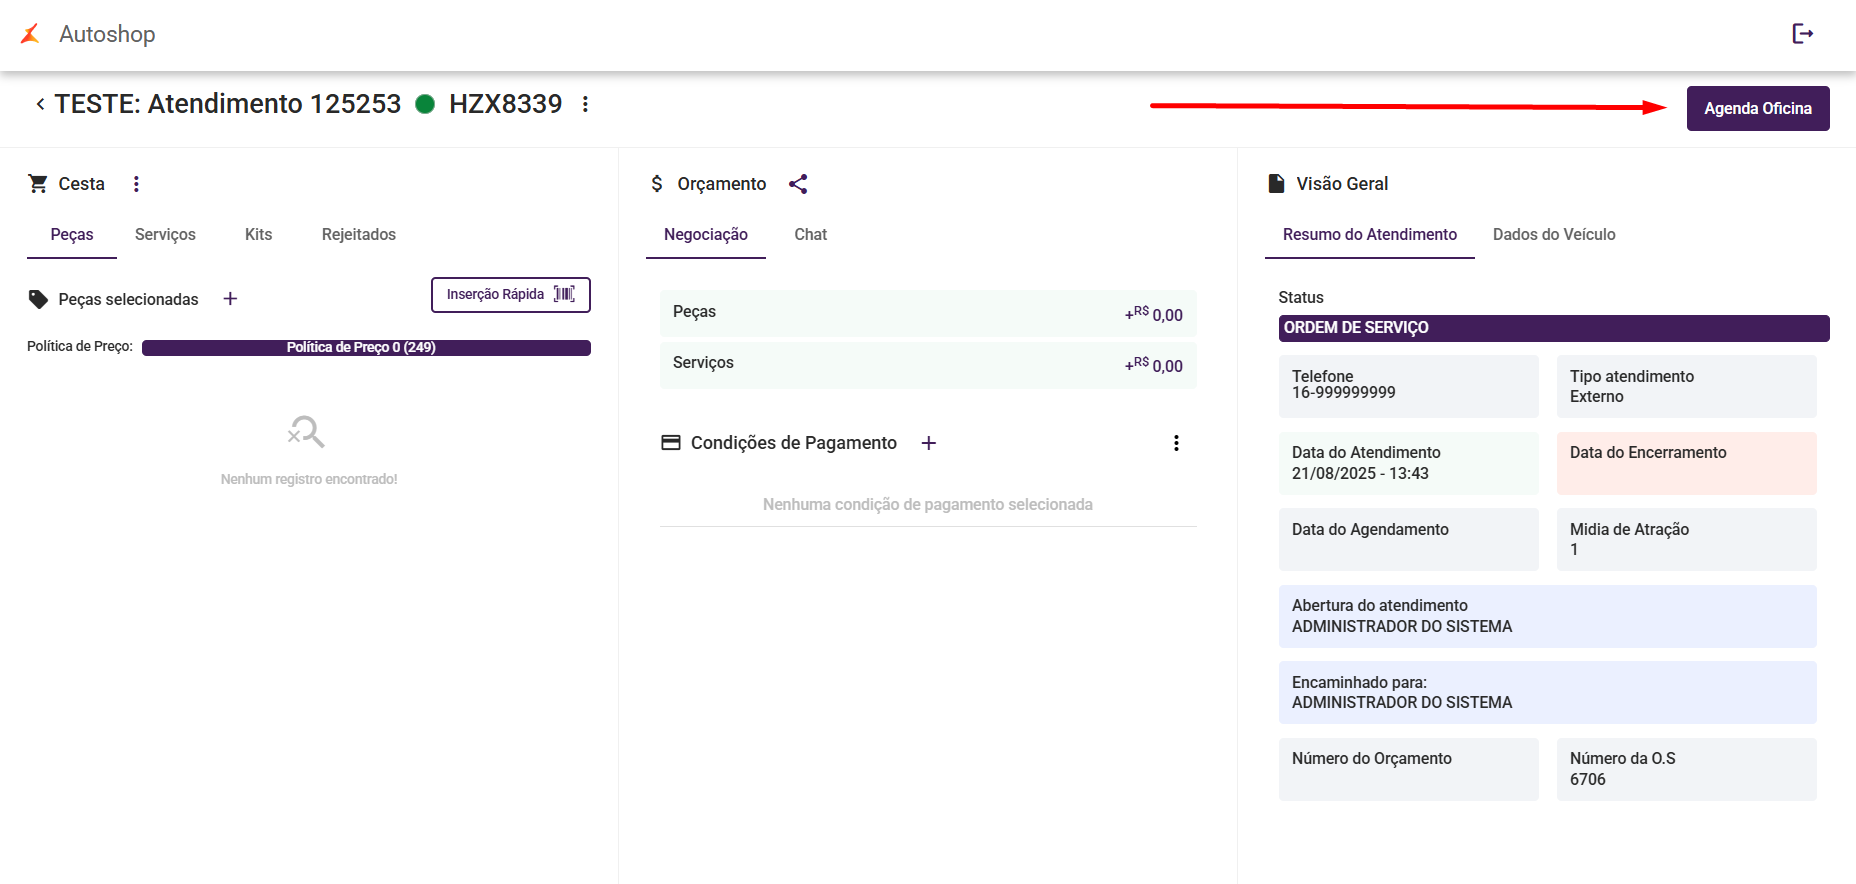Open the Atendimento title options menu
The height and width of the screenshot is (884, 1856).
click(585, 104)
